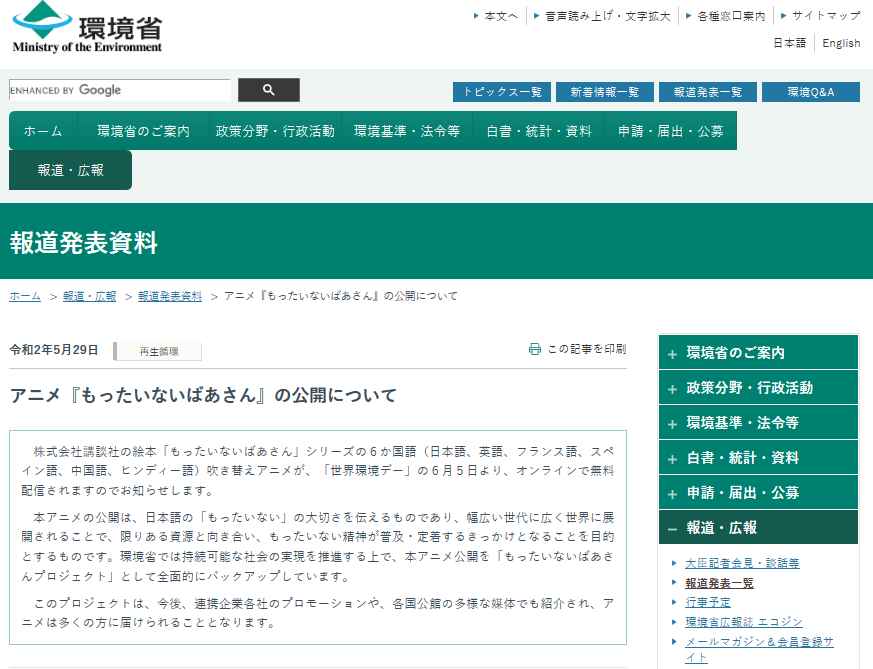The height and width of the screenshot is (669, 873).
Task: Click the printer icon to print article
Action: click(535, 349)
